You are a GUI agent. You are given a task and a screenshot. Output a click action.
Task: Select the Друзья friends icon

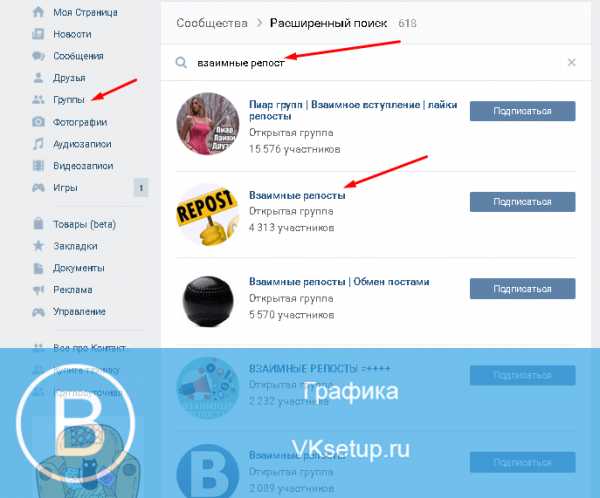pos(38,78)
